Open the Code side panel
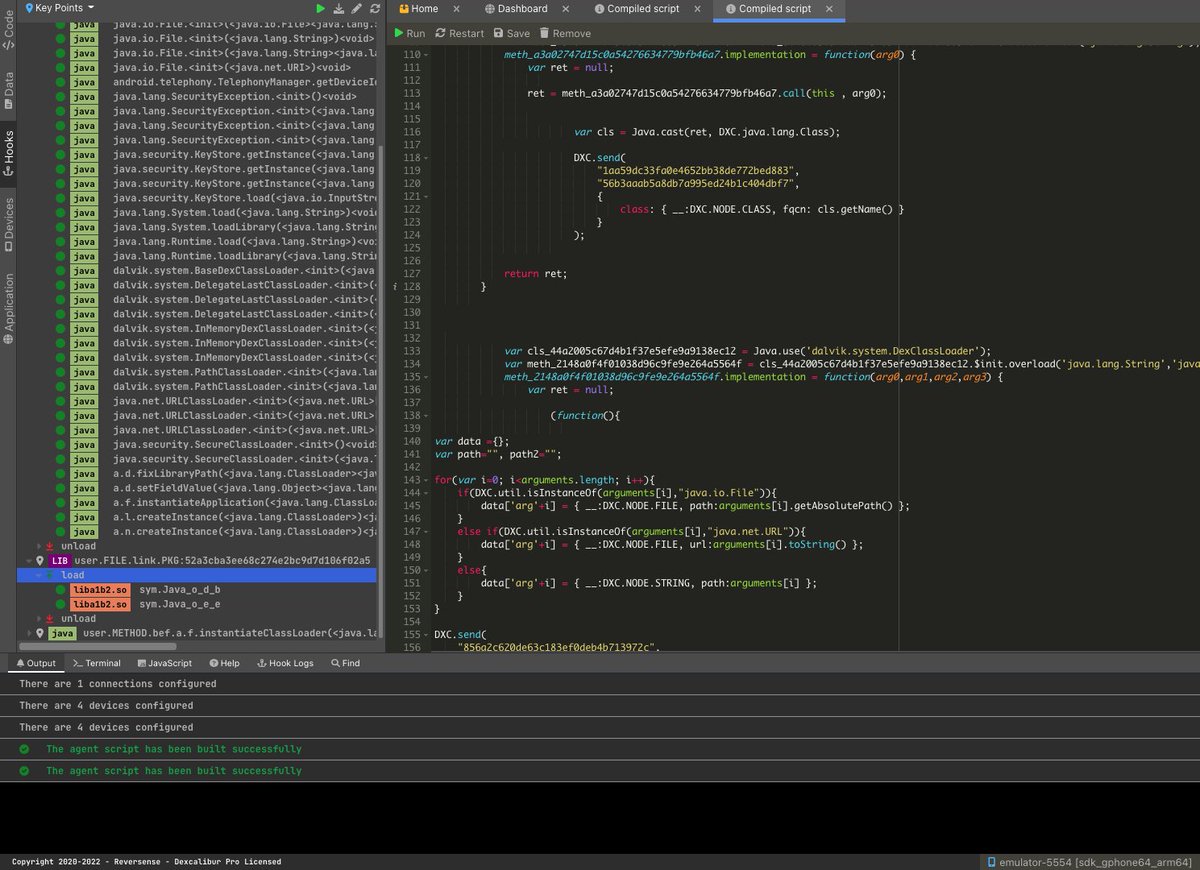 pyautogui.click(x=8, y=32)
